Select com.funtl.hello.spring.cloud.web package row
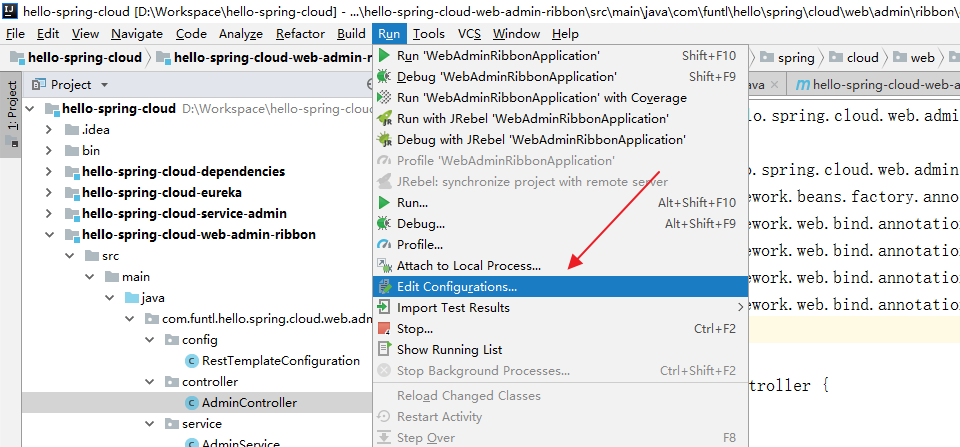 [197, 319]
